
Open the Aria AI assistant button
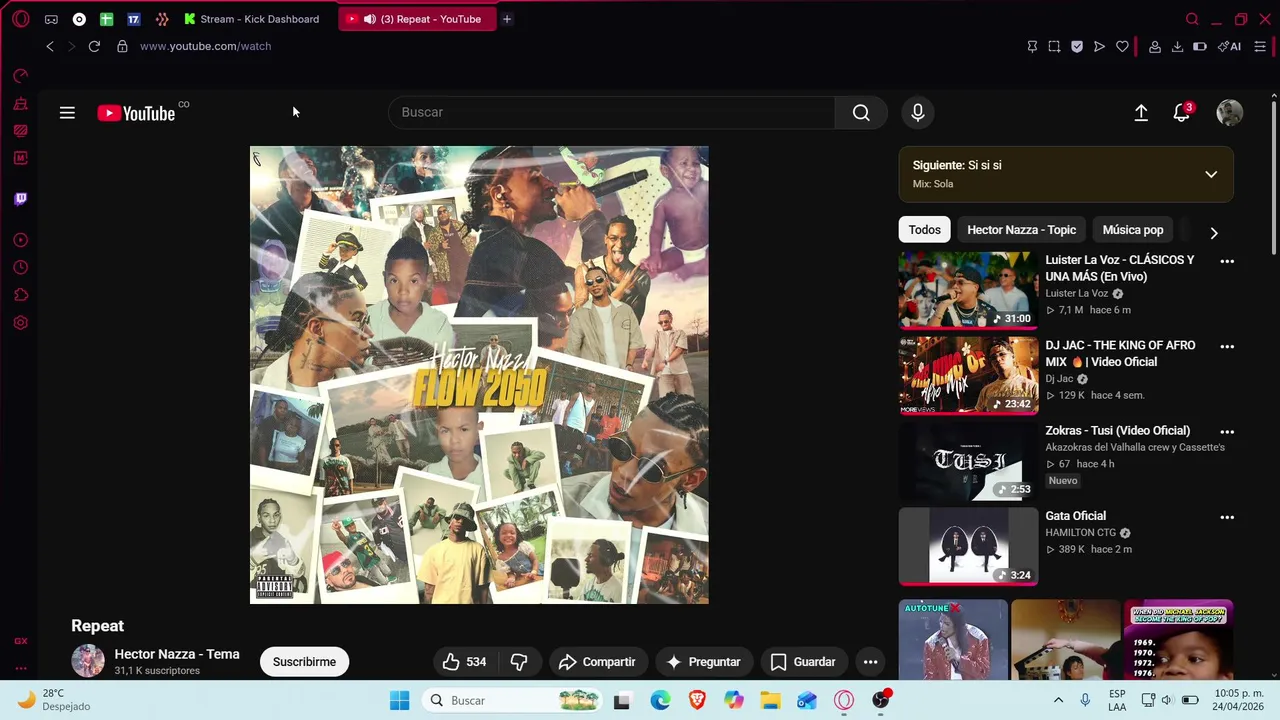point(1230,46)
